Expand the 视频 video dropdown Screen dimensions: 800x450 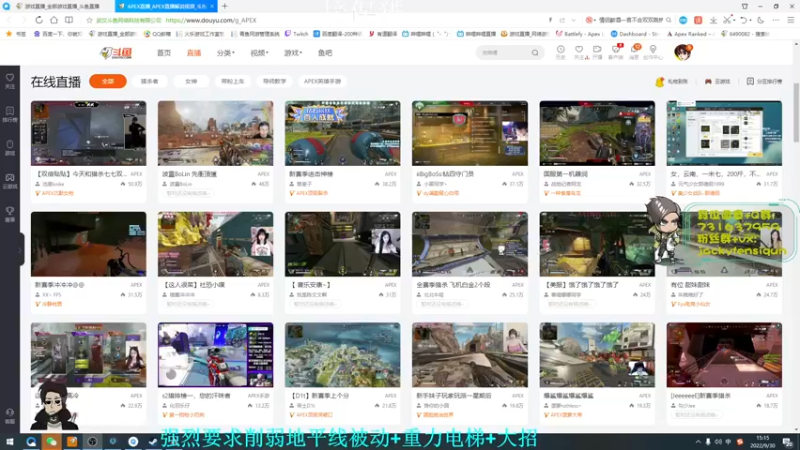click(259, 53)
